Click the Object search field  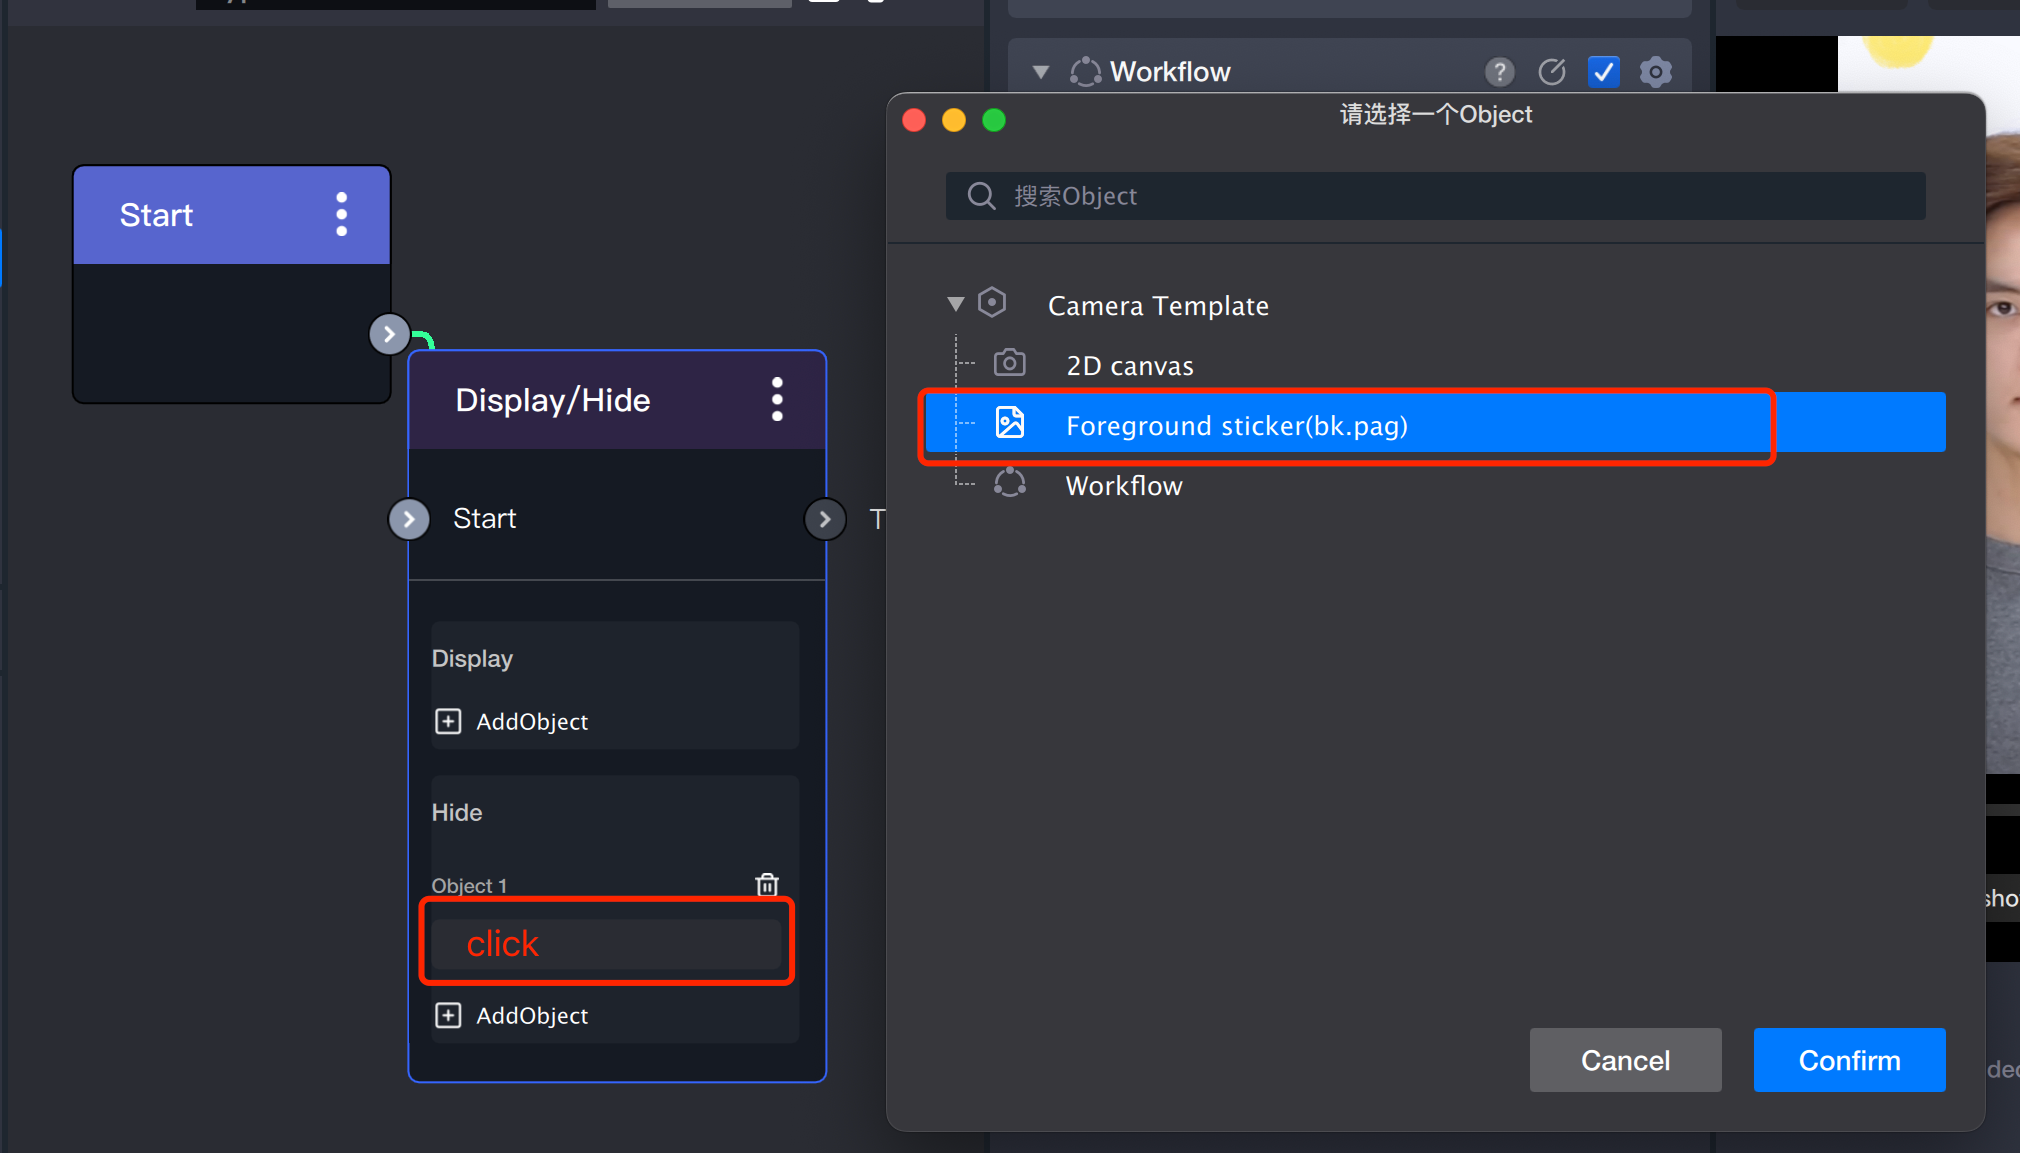pyautogui.click(x=1435, y=196)
